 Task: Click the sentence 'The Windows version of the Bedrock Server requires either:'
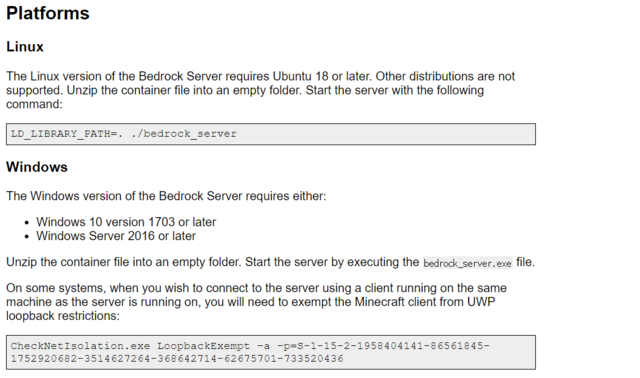166,196
